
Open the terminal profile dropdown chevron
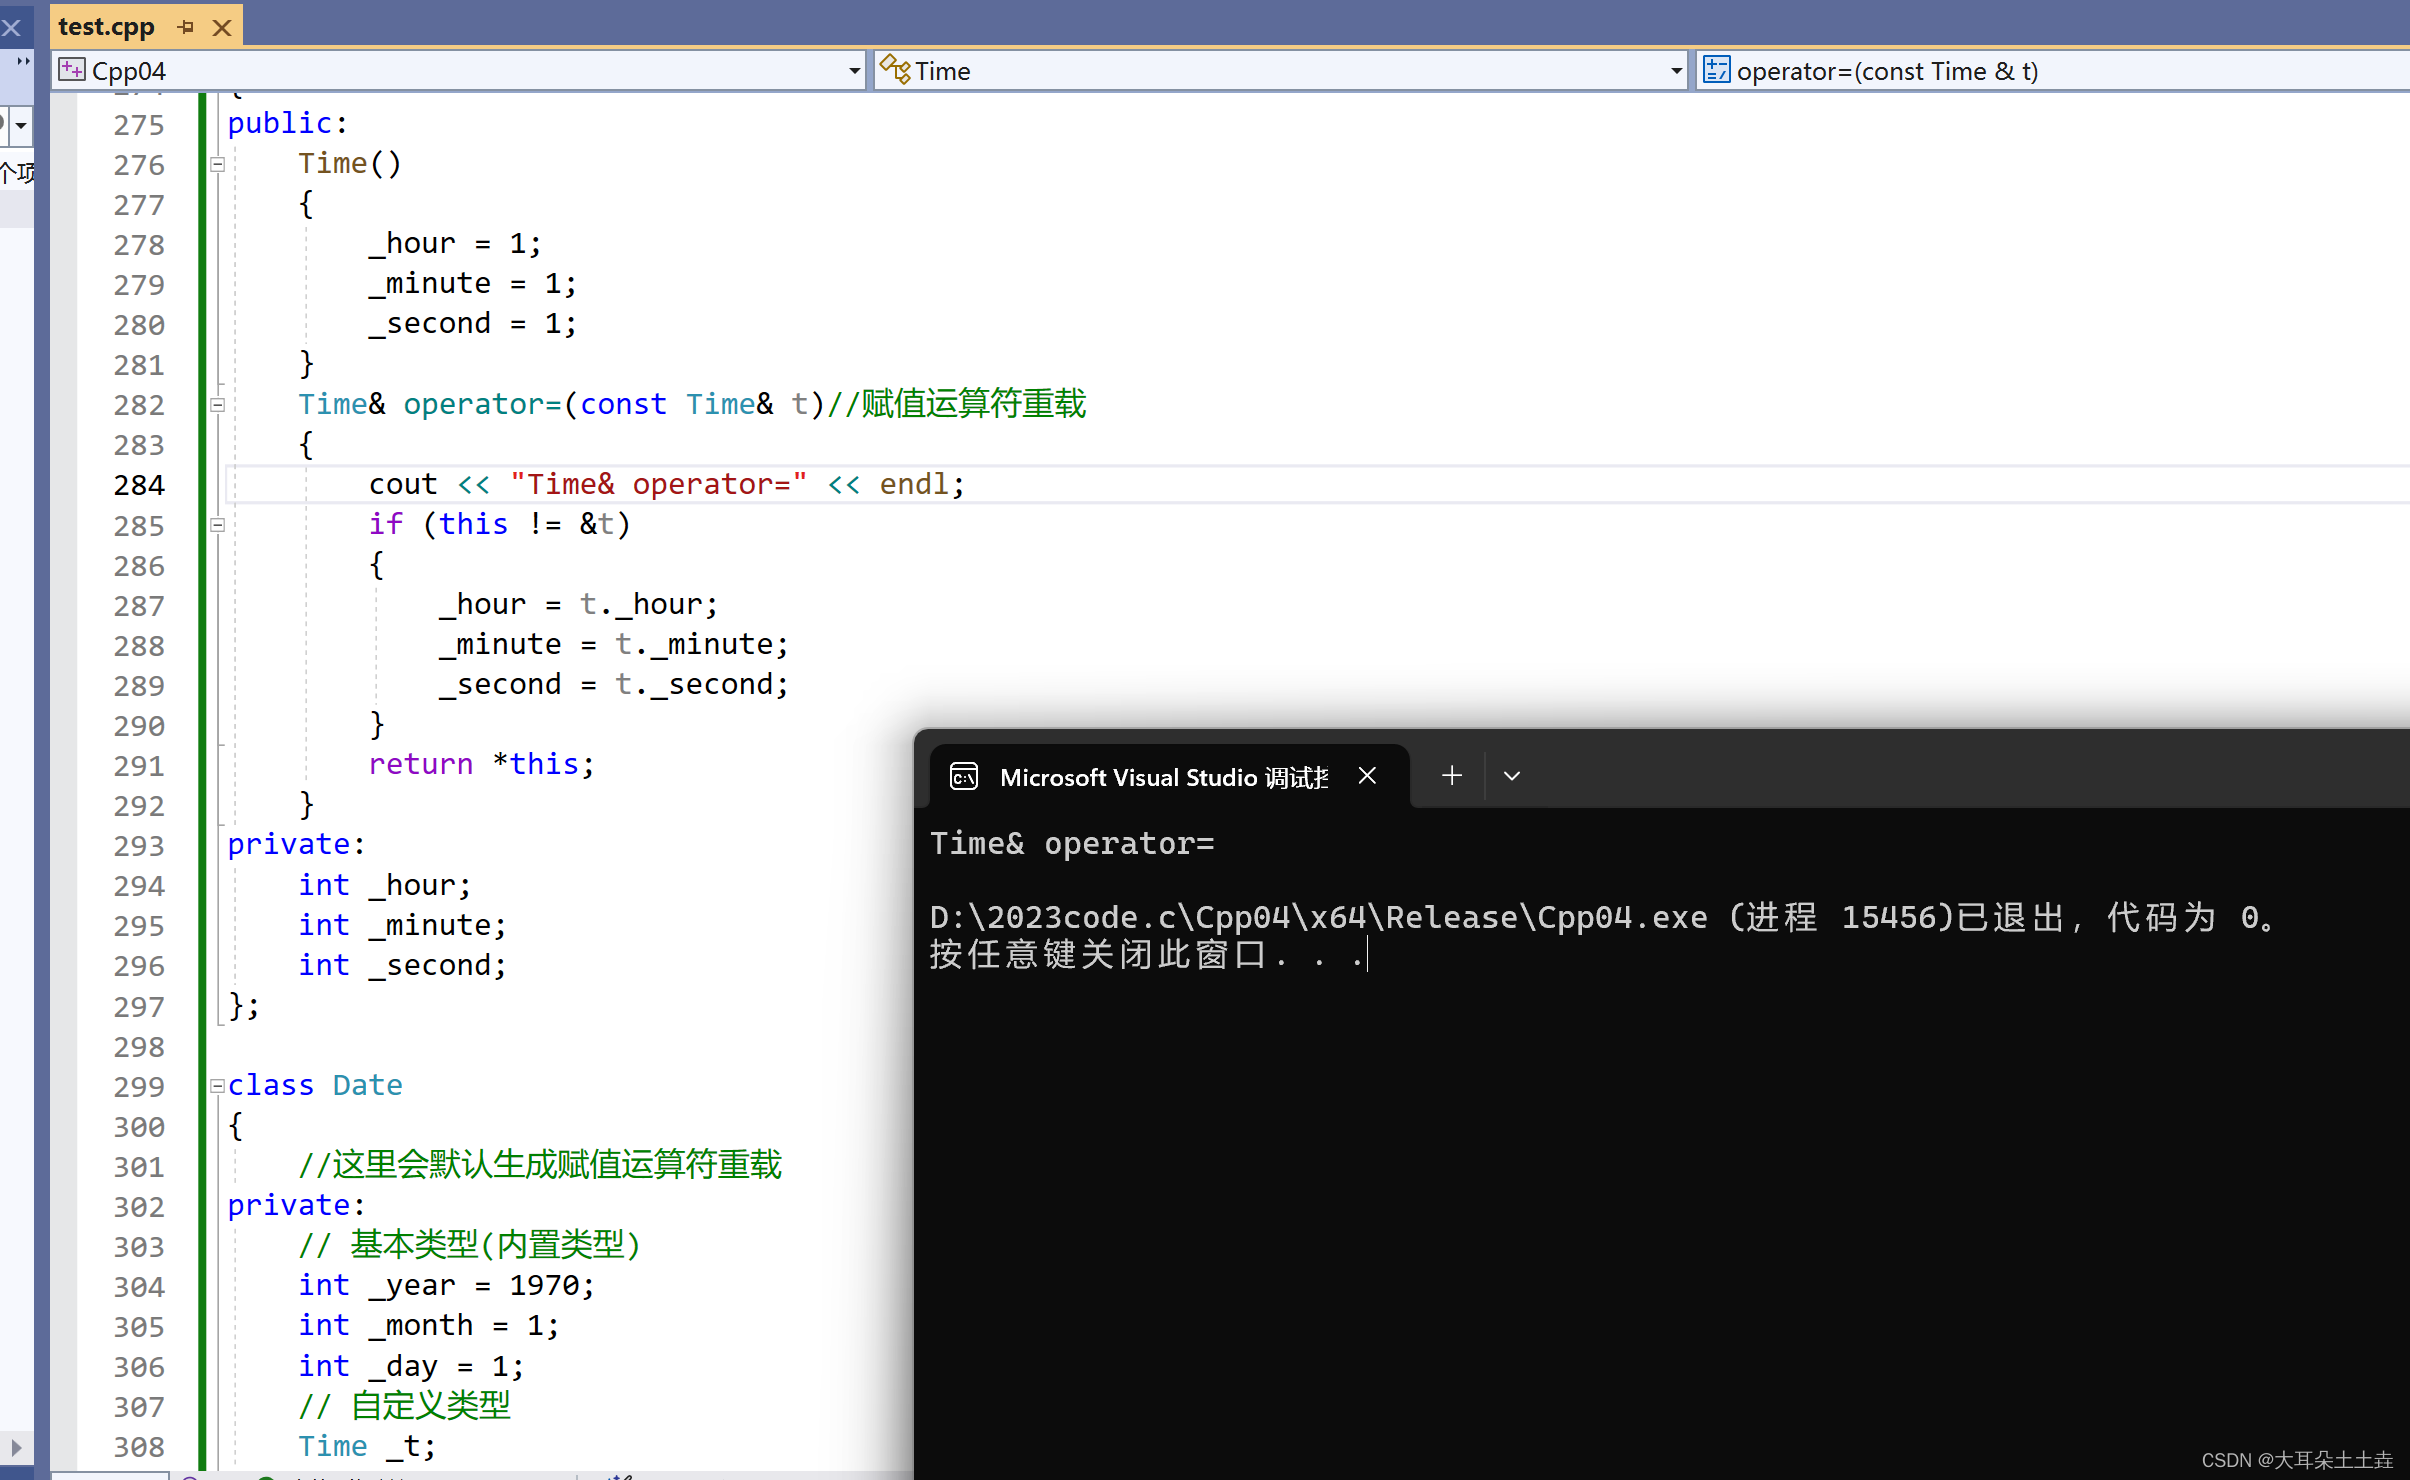click(x=1512, y=776)
